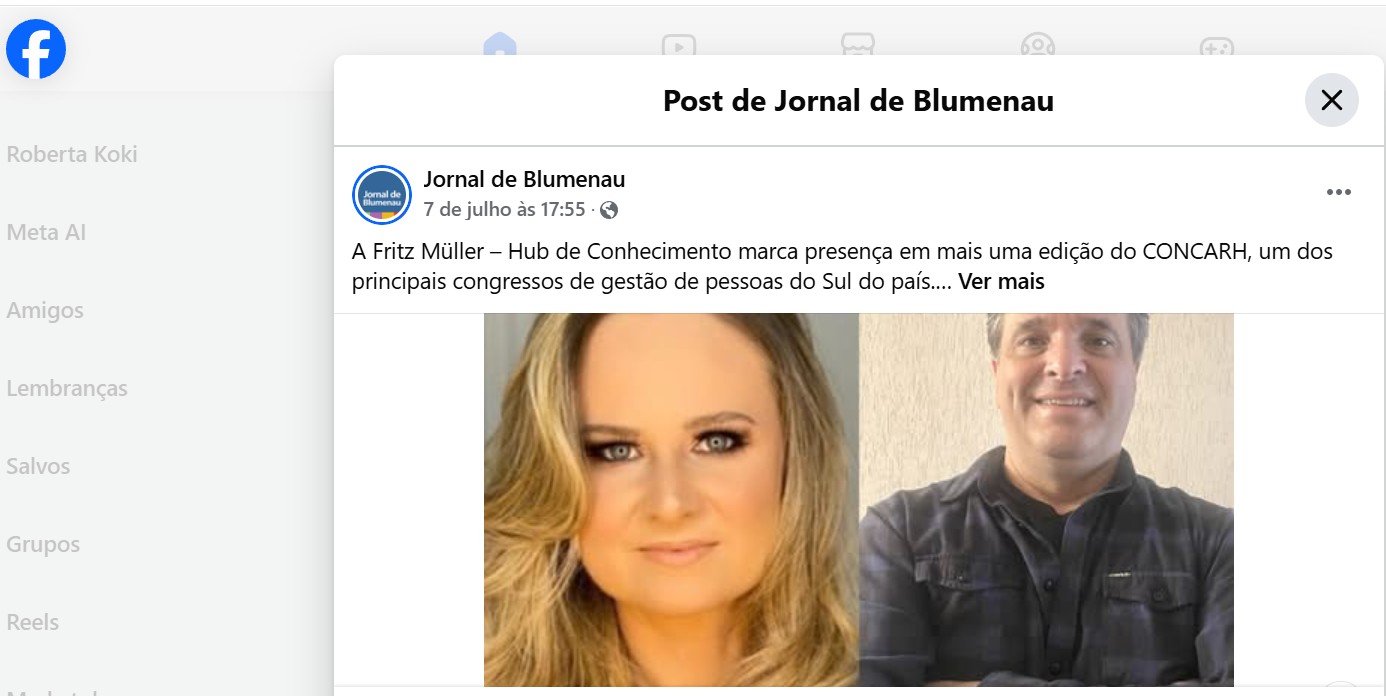Close the post dialog with X

[1332, 100]
